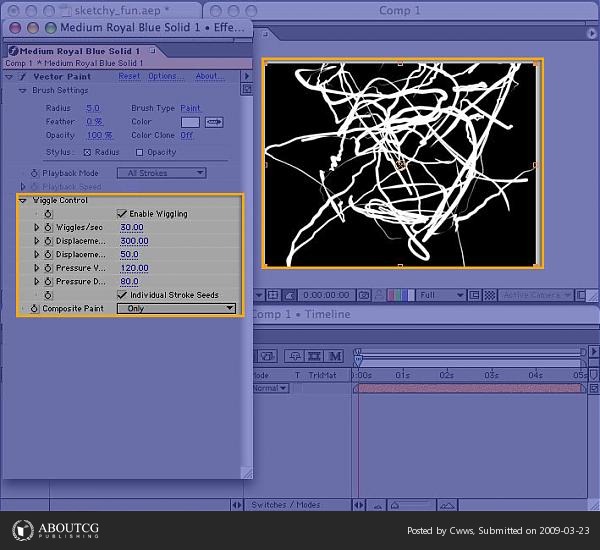This screenshot has height=550, width=600.
Task: Click the Mode column header in Timeline
Action: 262,375
